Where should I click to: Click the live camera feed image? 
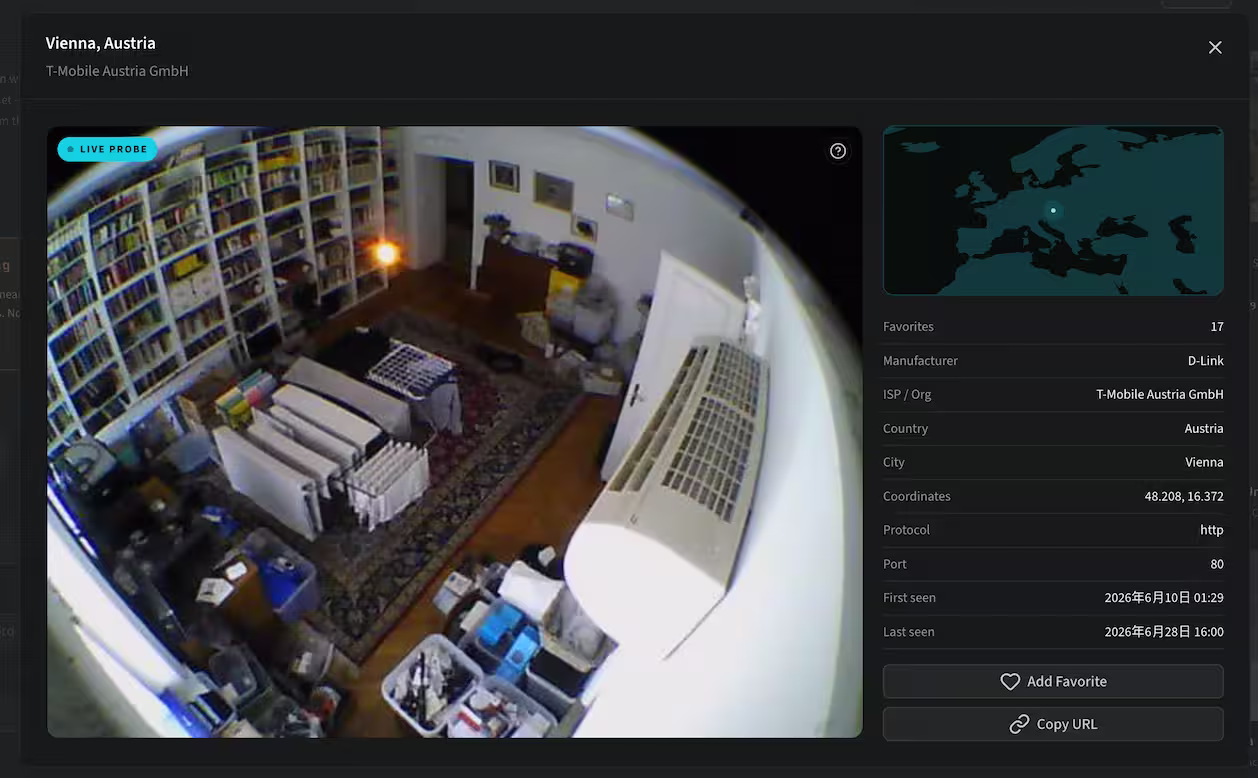[454, 432]
